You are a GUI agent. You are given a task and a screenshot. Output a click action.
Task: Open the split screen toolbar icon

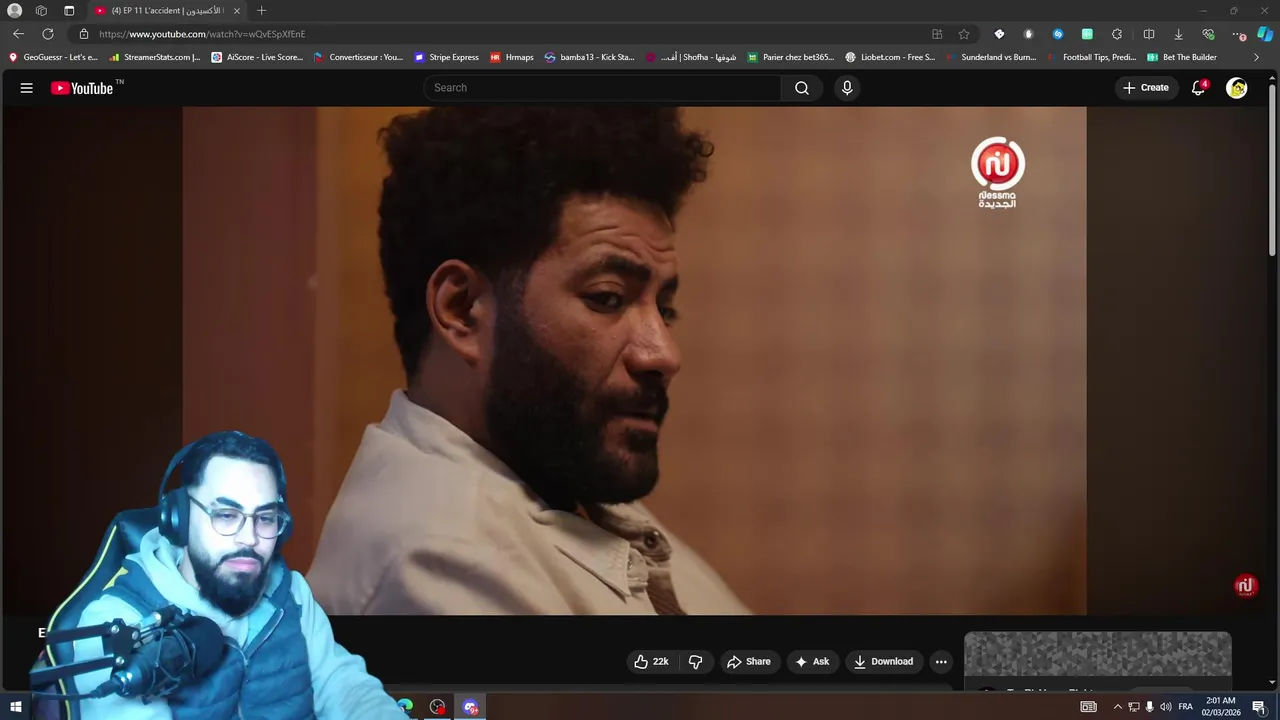point(1148,33)
